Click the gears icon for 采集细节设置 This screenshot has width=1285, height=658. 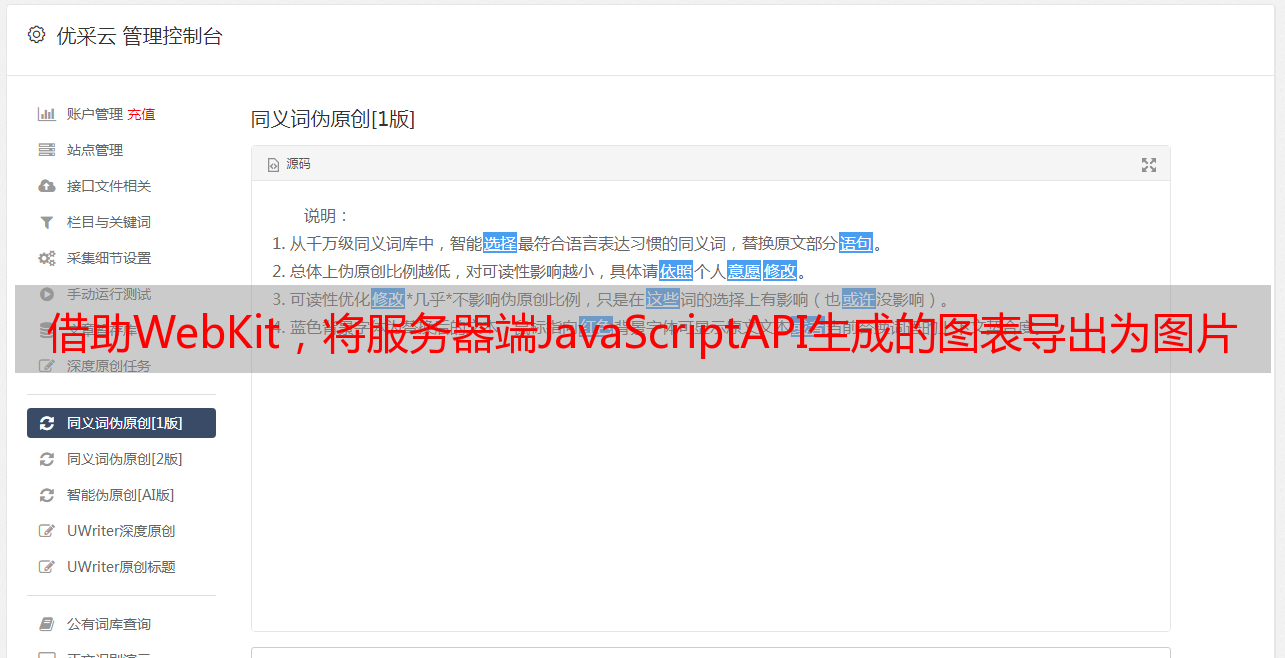(46, 258)
